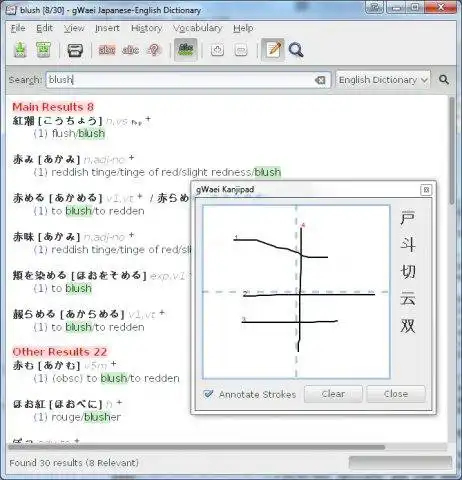Close Kanjipad using its title X icon
This screenshot has height=480, width=462.
coord(426,190)
